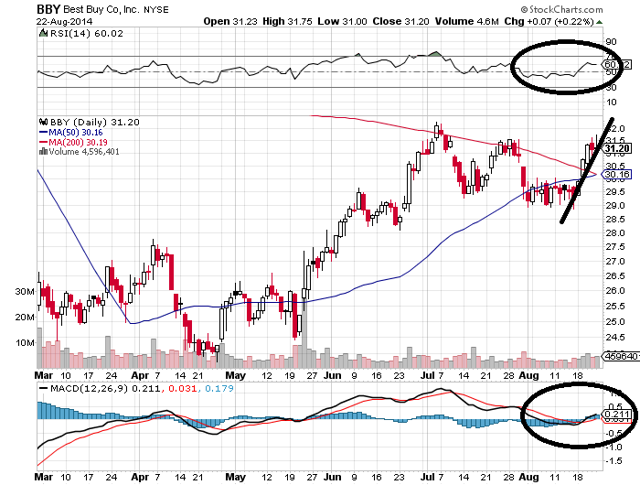Click the Low 31.00 value
640x485 pixels.
pos(342,21)
